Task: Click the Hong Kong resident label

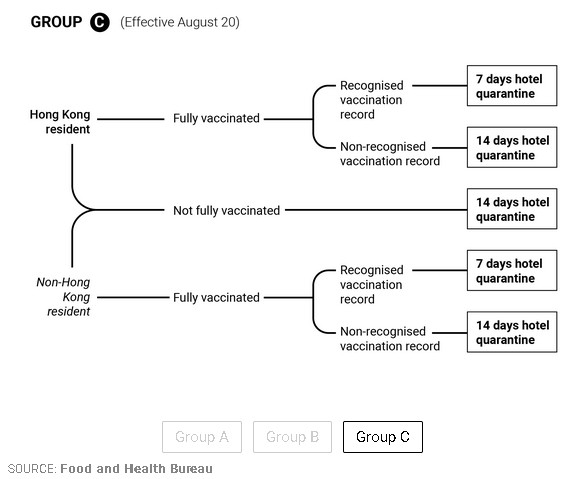Action: click(x=60, y=122)
